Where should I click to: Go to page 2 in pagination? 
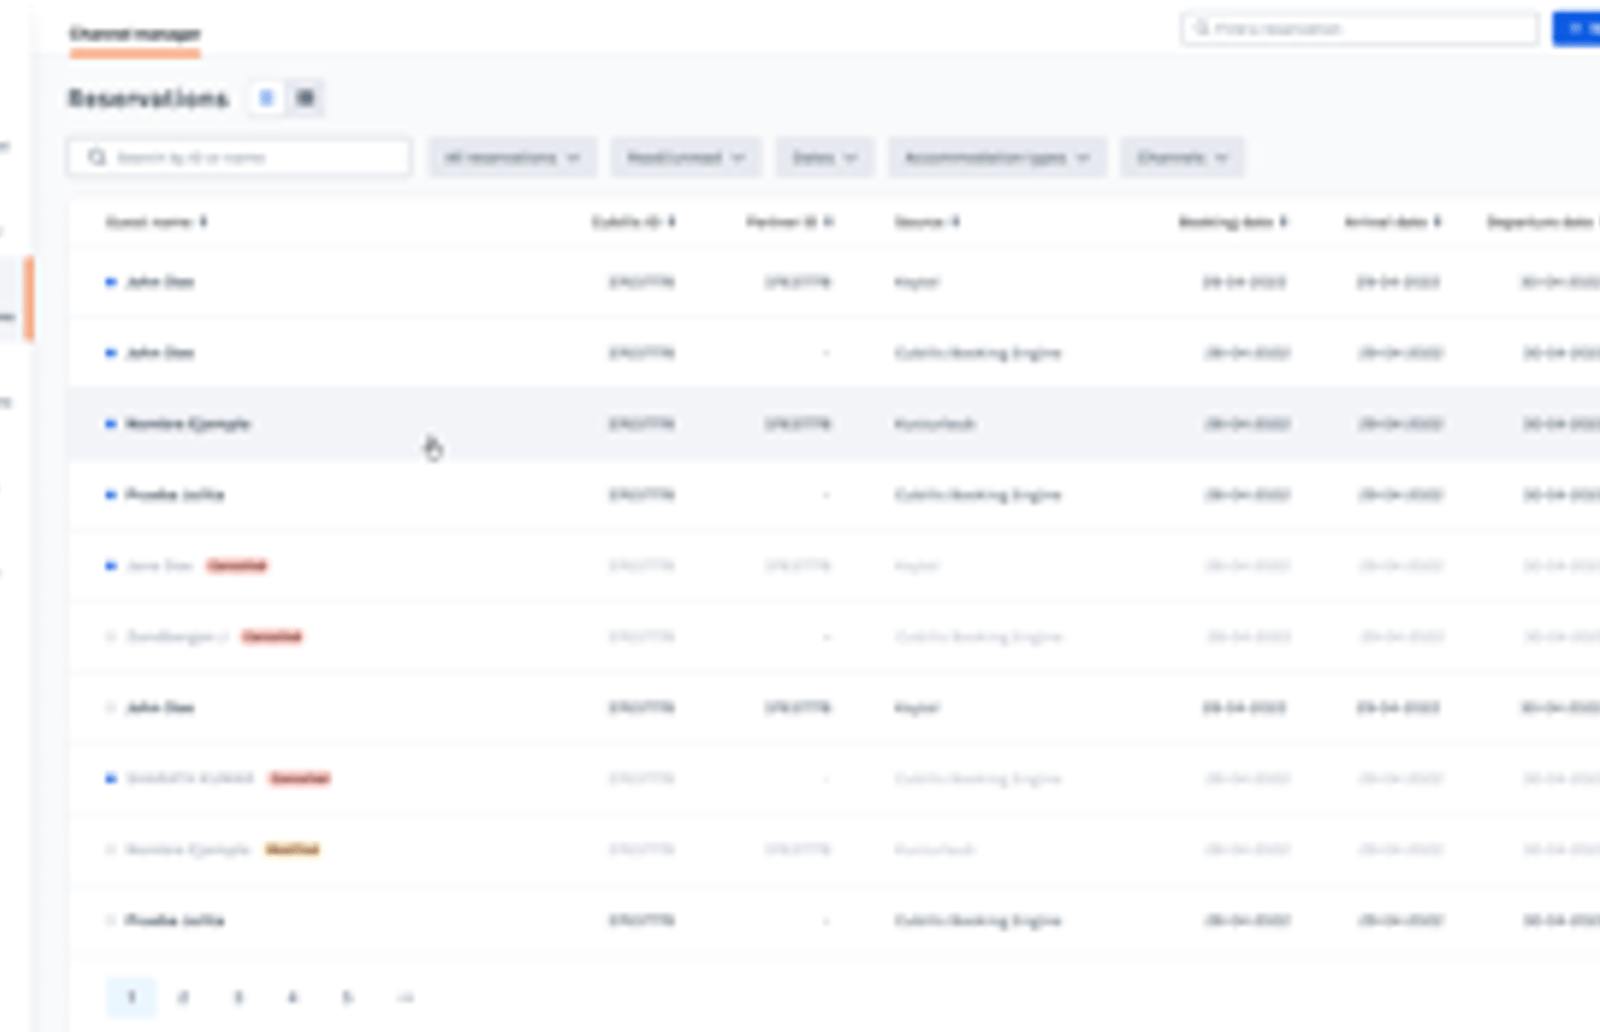(x=183, y=997)
